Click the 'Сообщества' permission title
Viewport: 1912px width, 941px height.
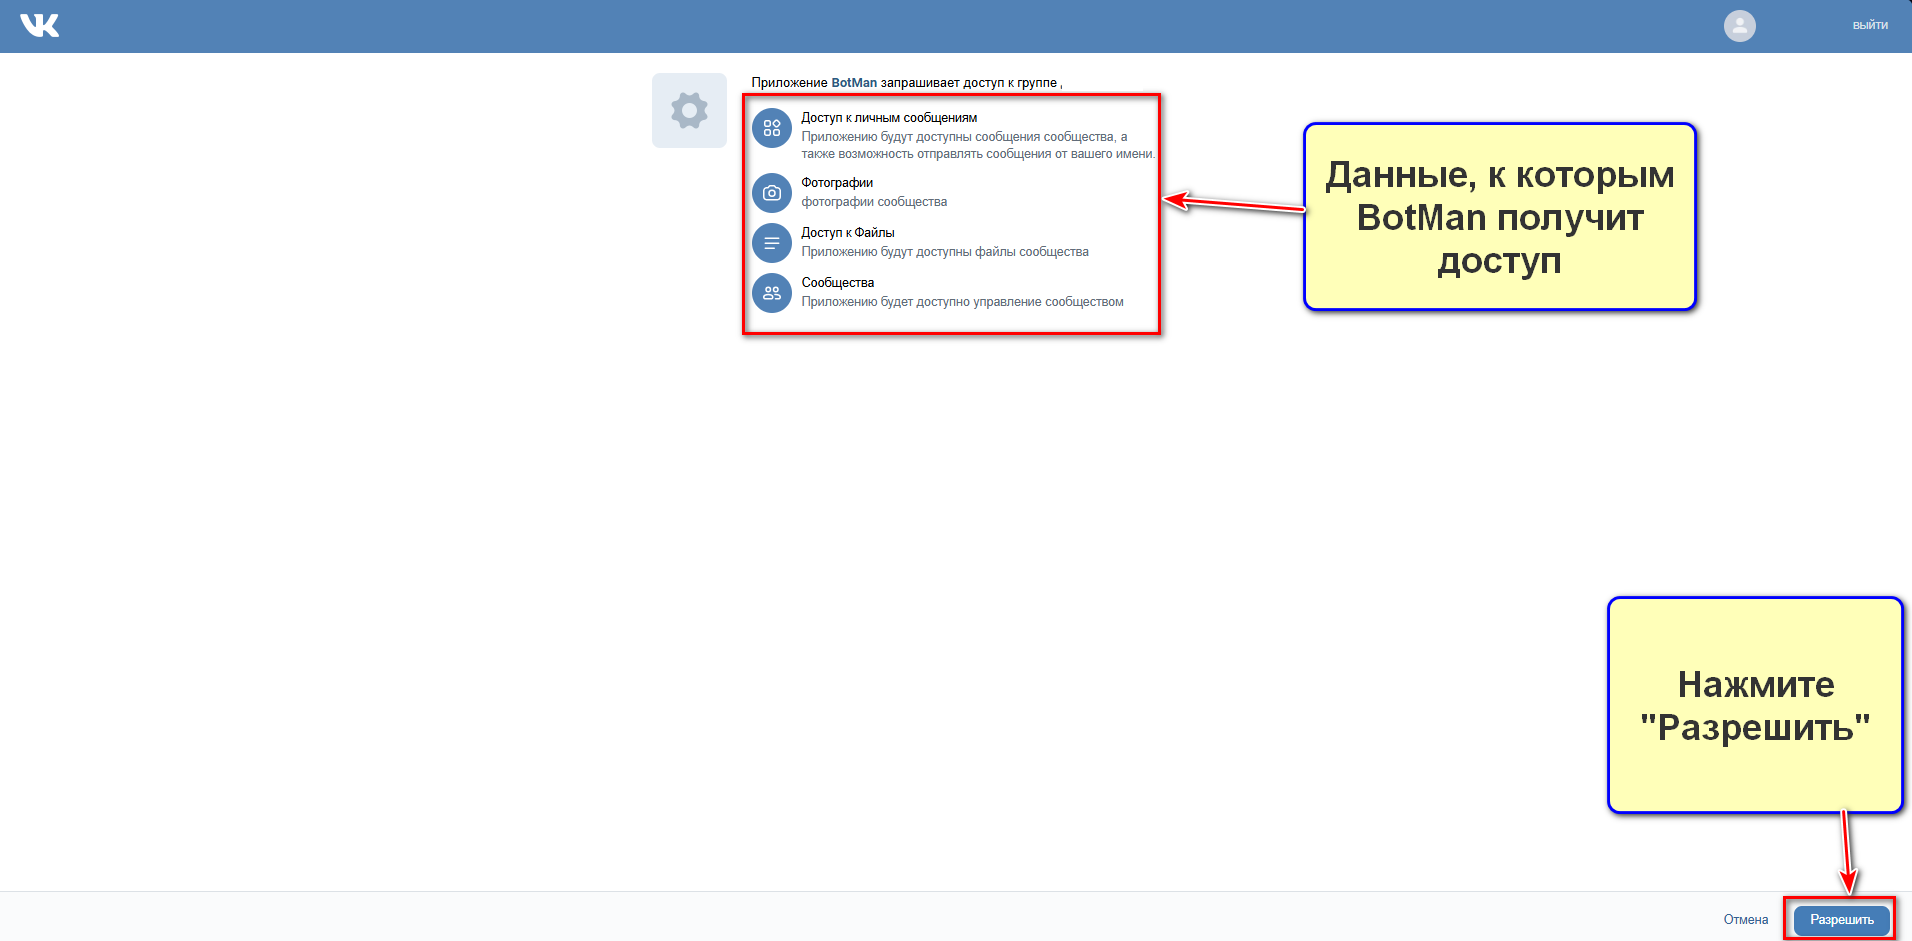tap(838, 283)
